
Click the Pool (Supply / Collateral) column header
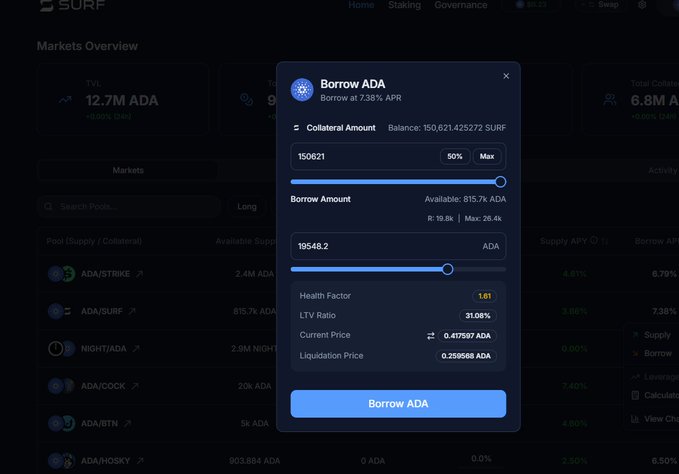[94, 241]
